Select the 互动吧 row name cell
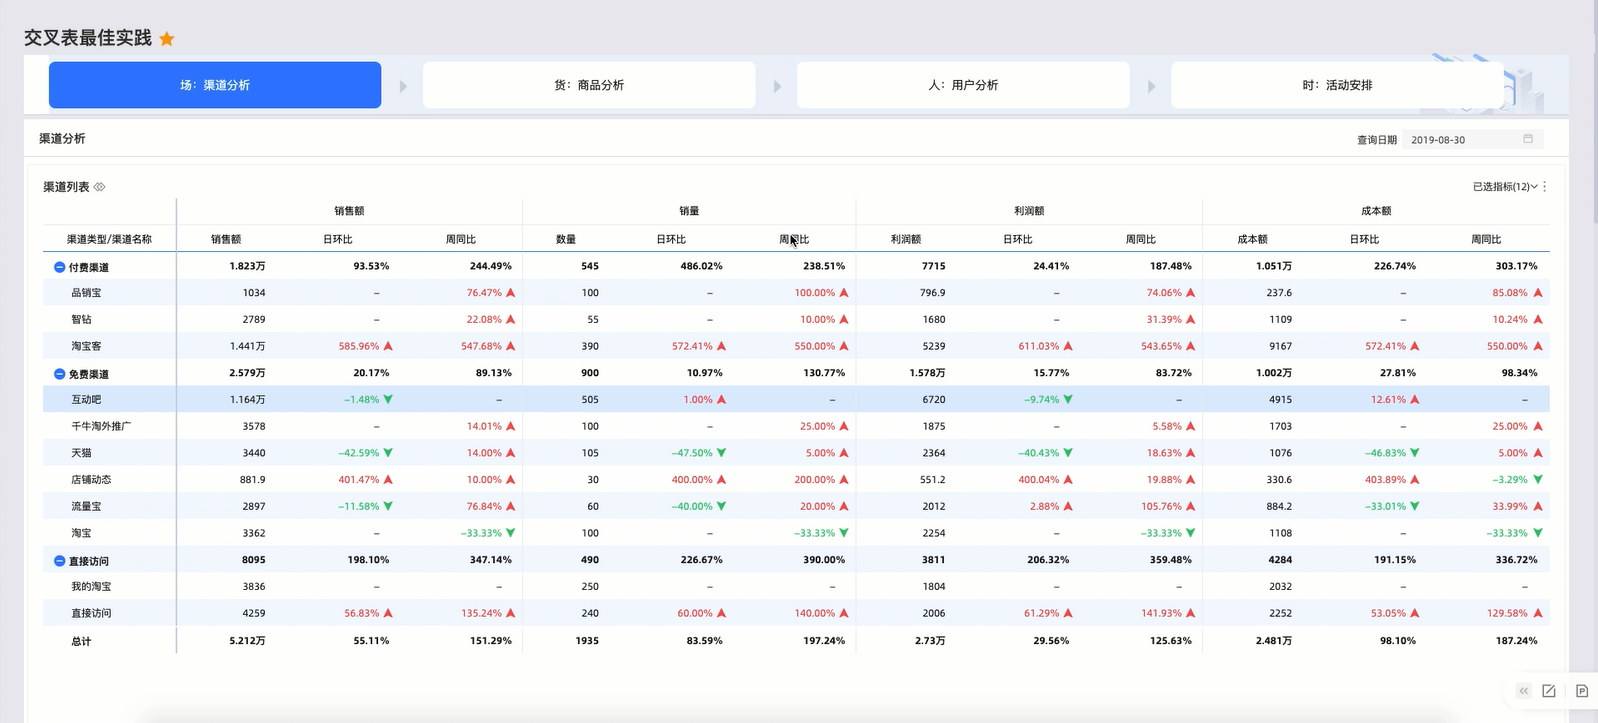Viewport: 1598px width, 723px height. click(86, 399)
